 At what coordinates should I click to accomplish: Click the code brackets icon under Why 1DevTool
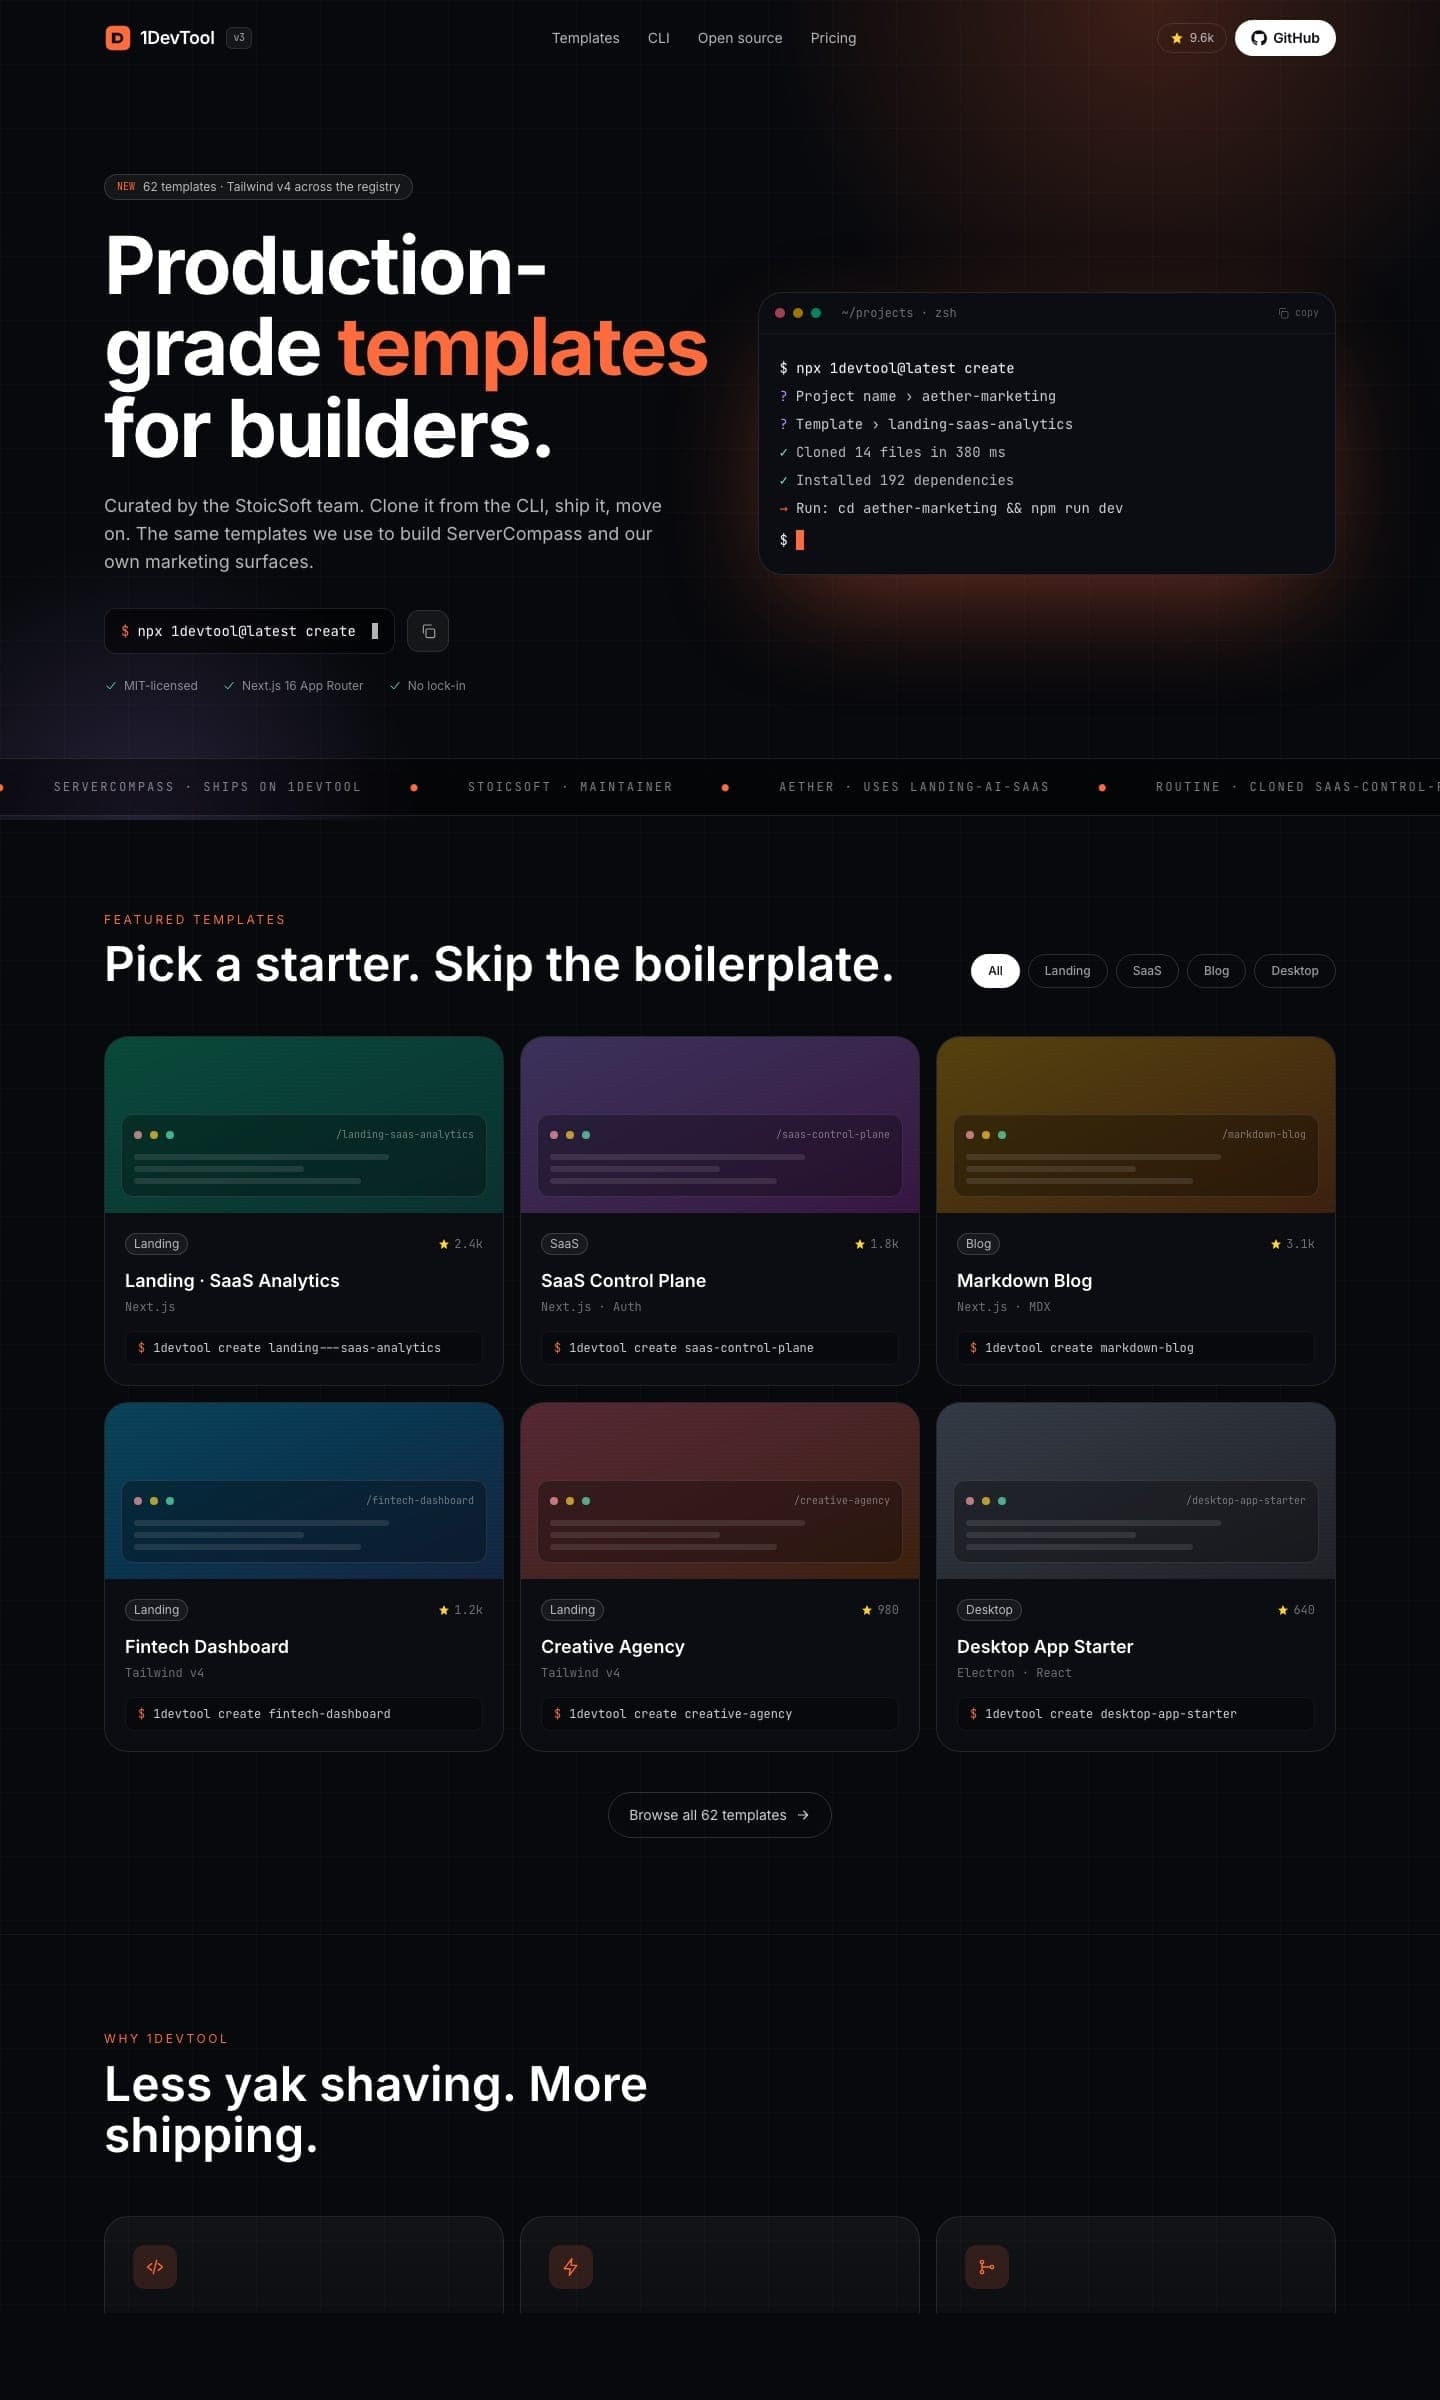coord(156,2267)
